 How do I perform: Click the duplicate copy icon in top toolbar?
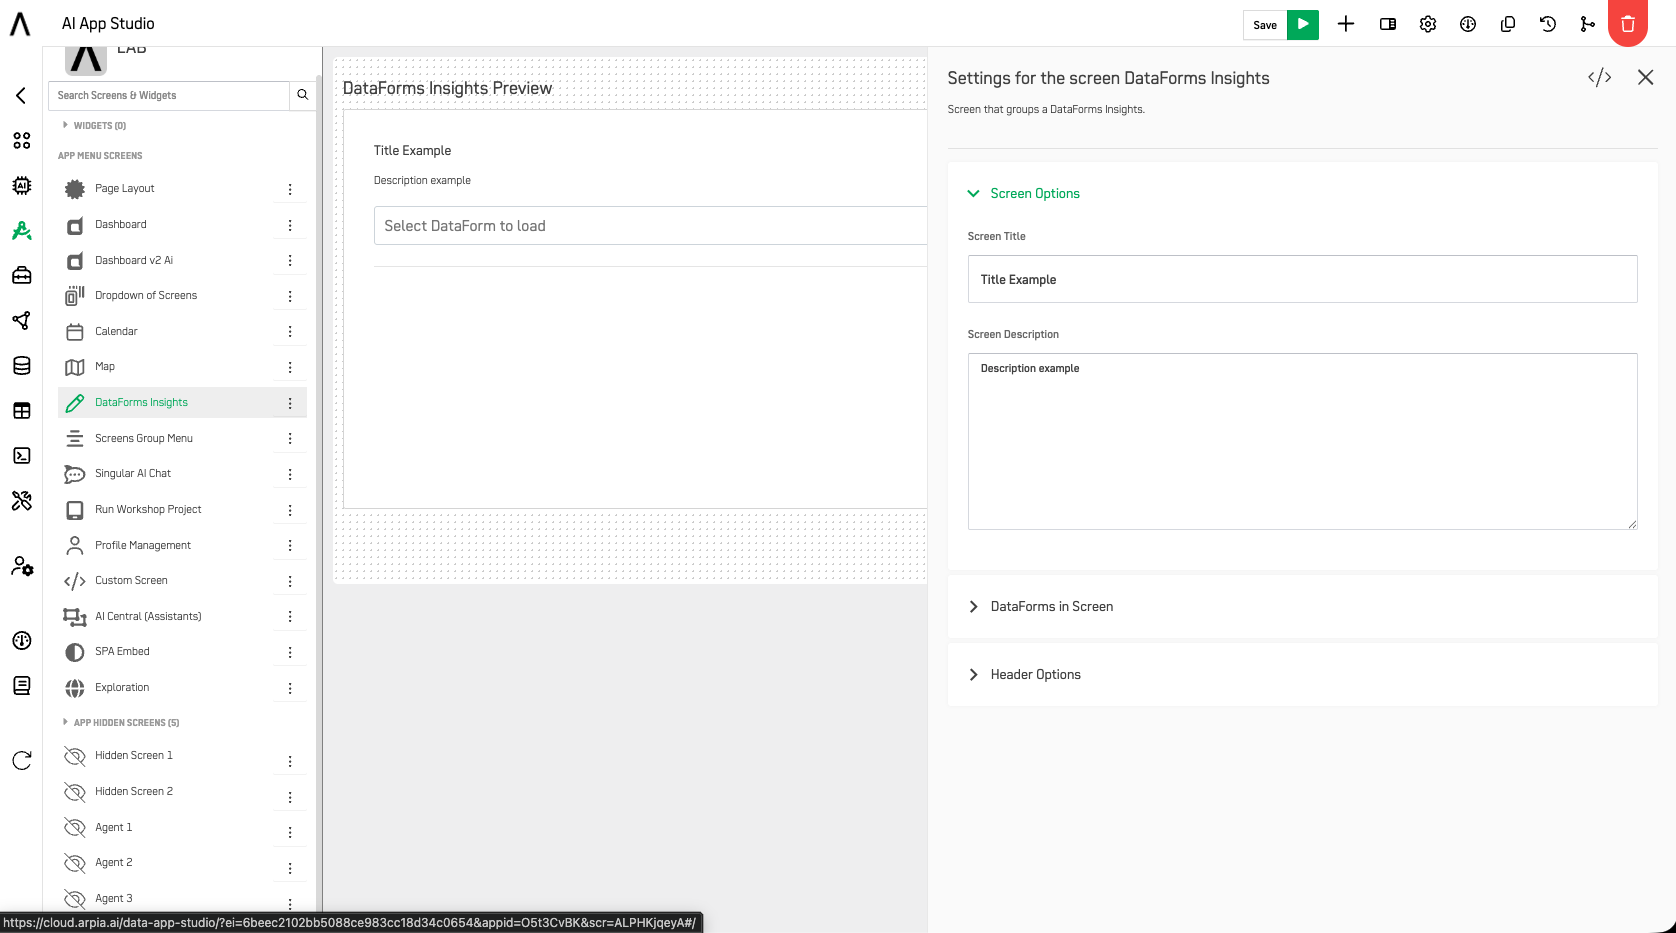pos(1508,24)
